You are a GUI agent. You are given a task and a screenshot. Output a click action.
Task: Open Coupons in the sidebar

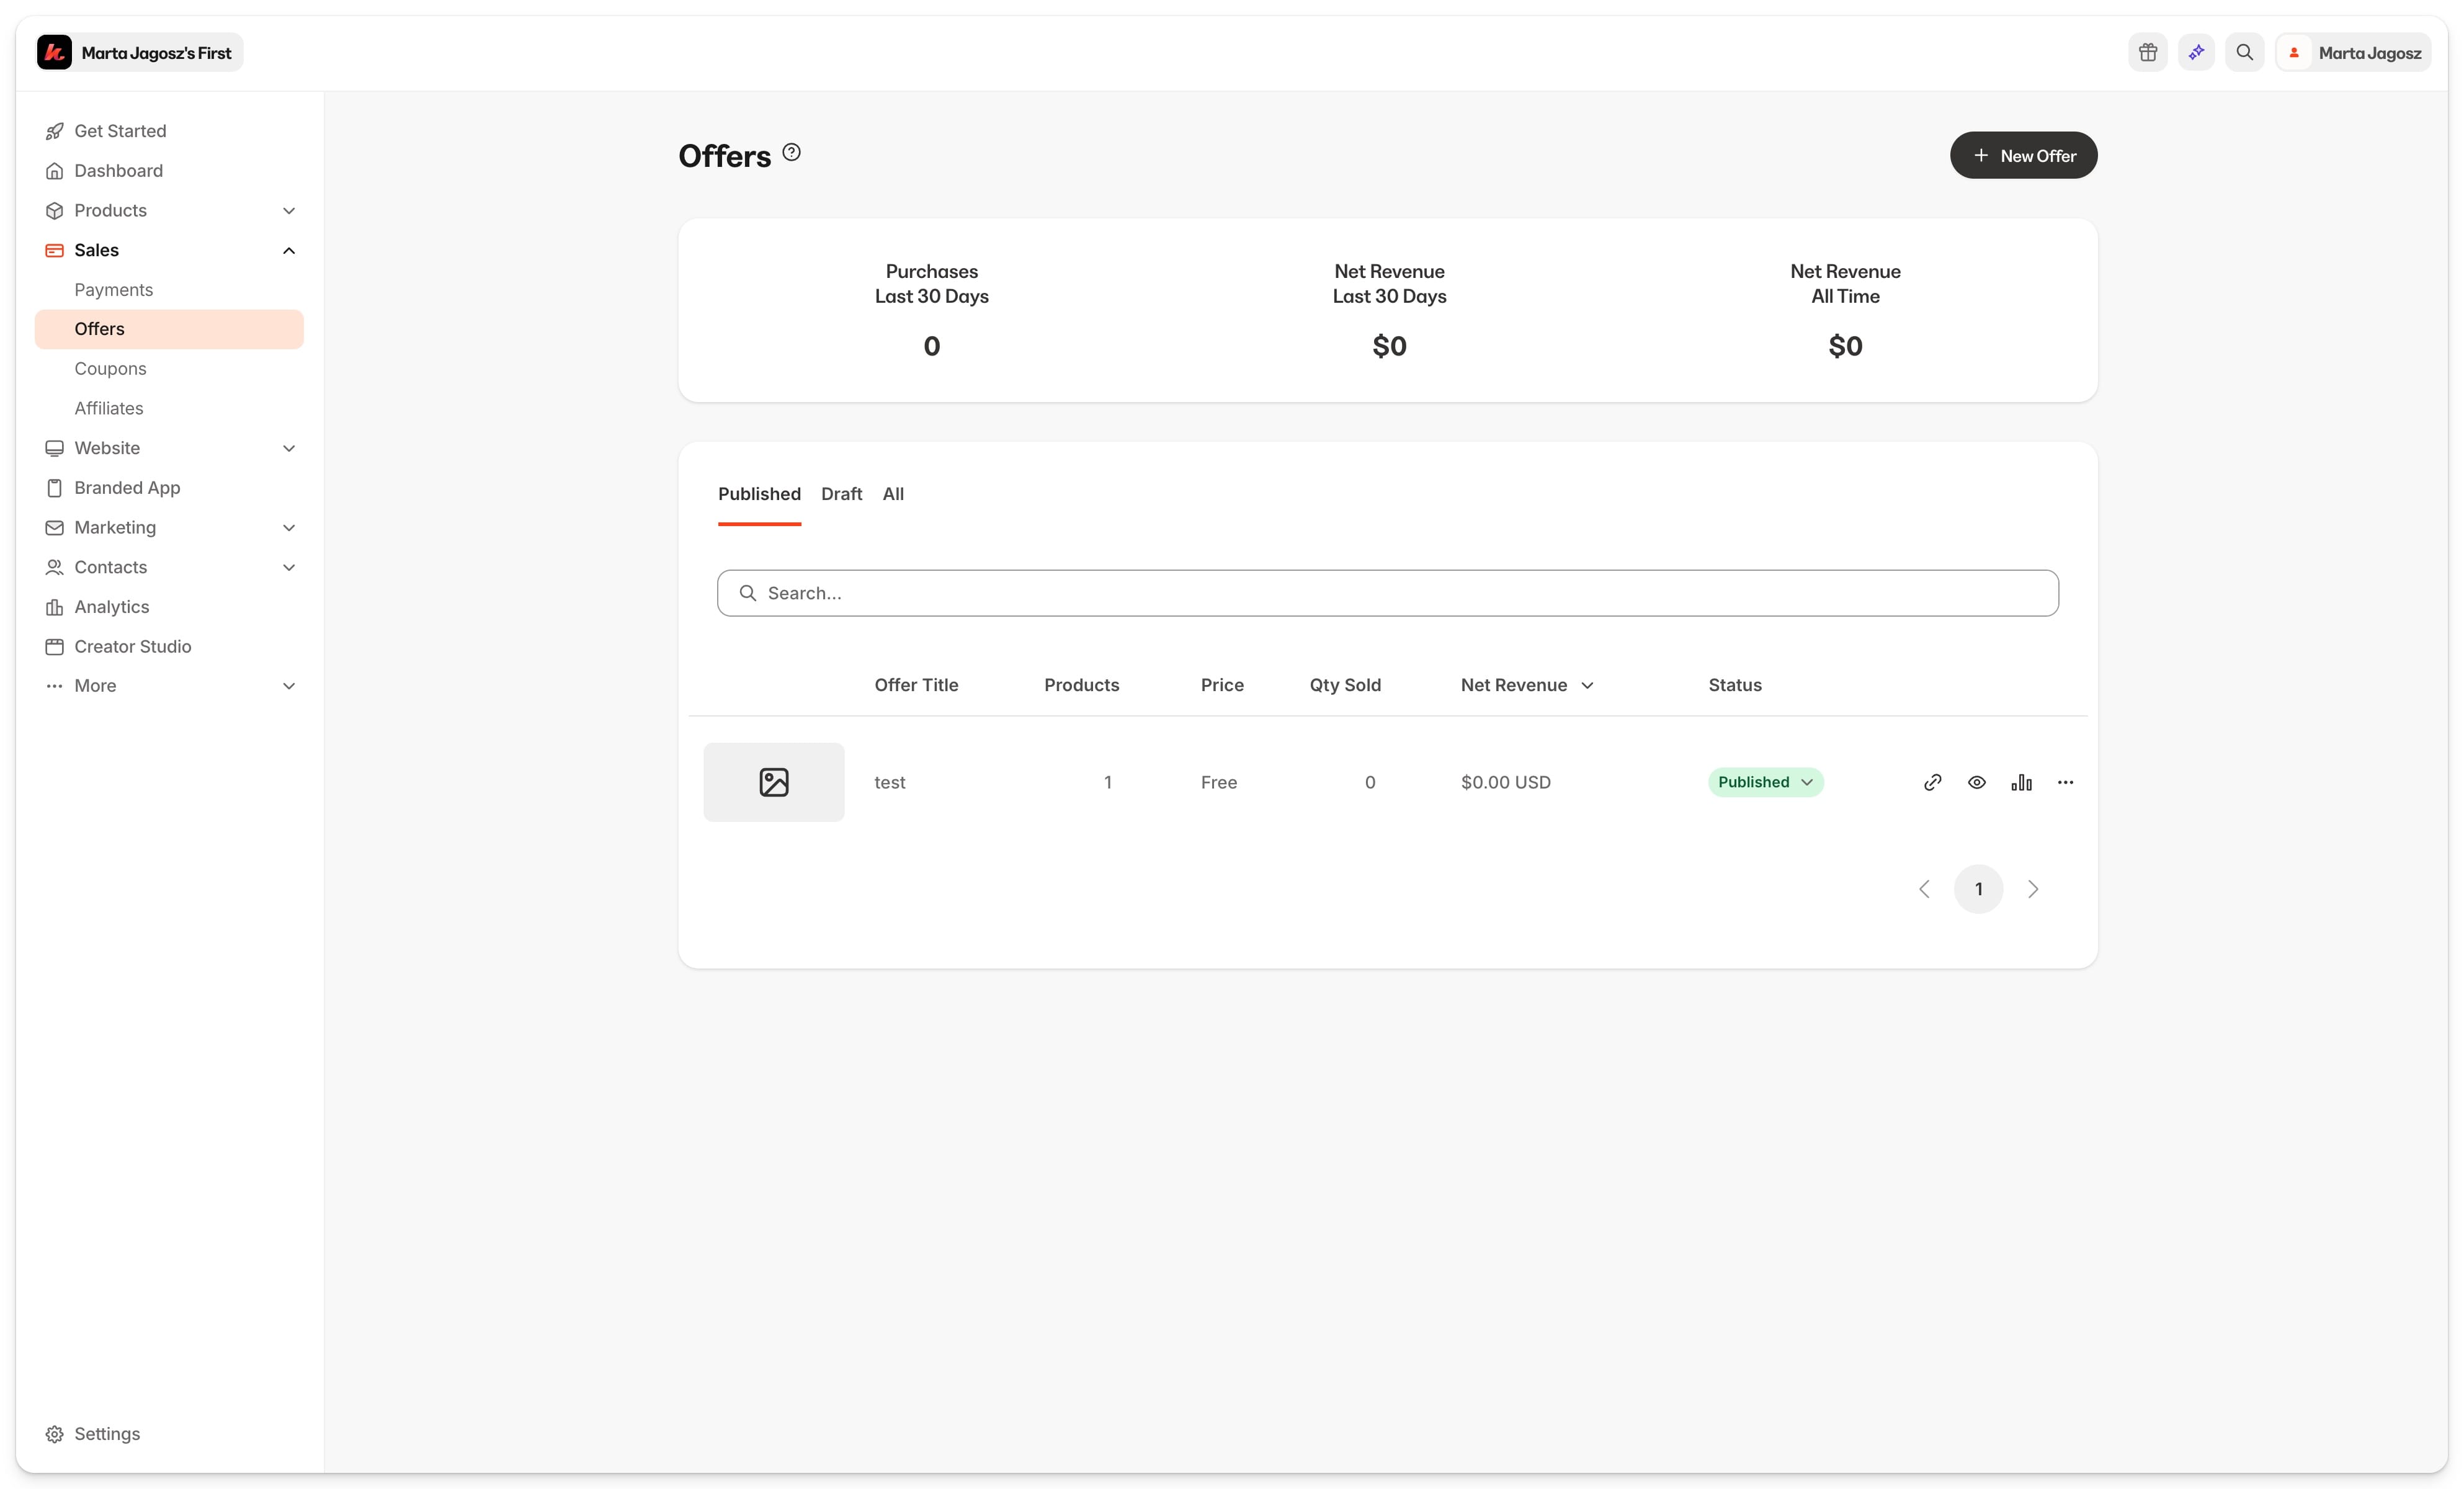click(169, 369)
